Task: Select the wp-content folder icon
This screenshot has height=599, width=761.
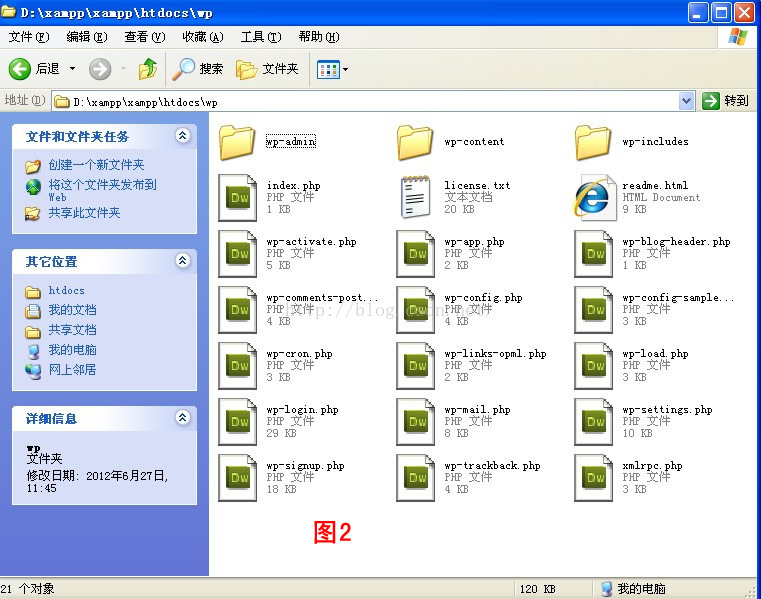Action: tap(415, 142)
